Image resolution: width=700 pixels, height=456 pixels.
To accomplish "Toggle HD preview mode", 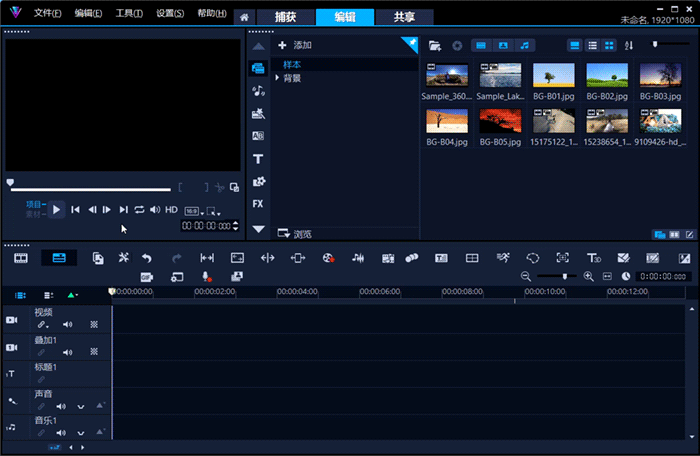I will click(x=171, y=209).
